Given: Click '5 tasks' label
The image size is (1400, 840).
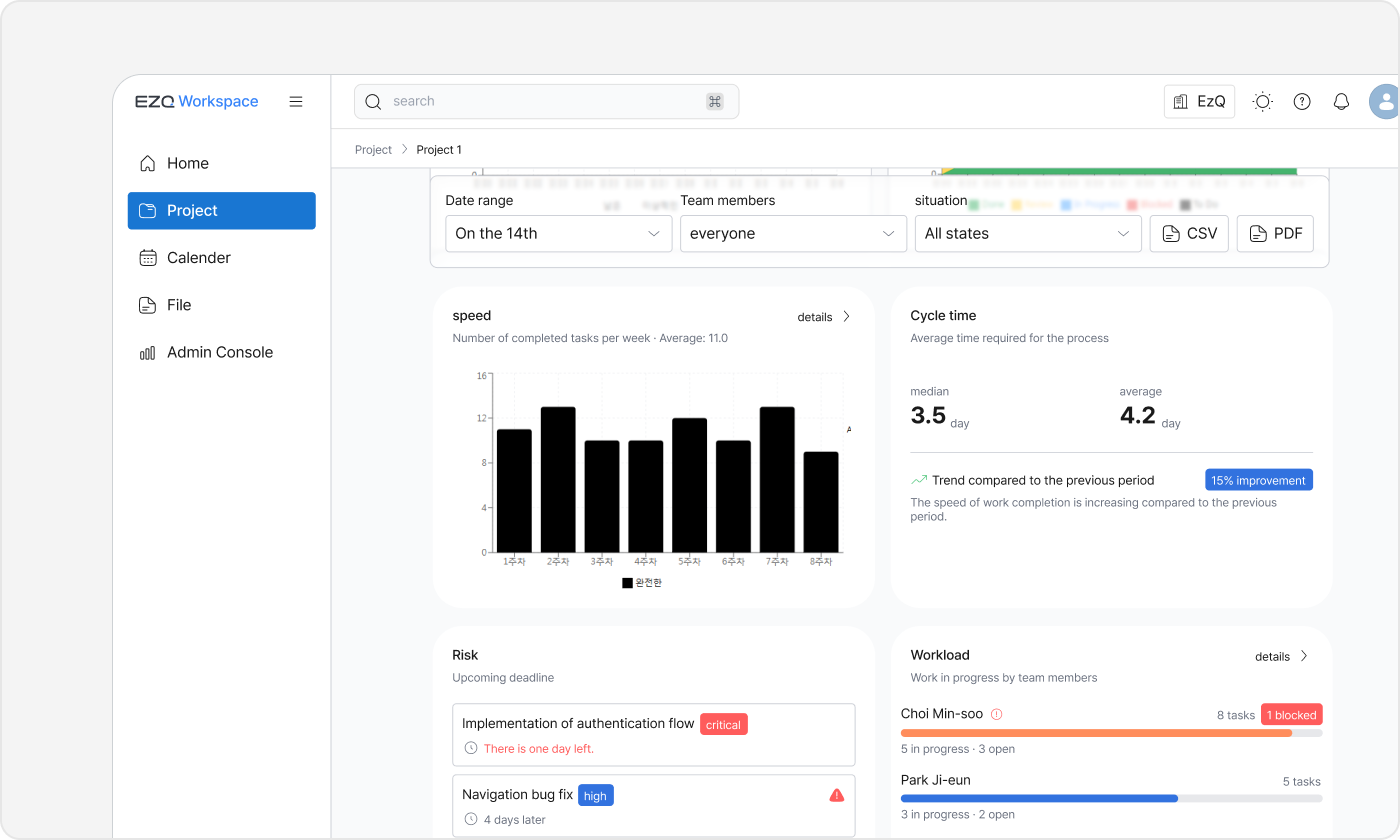Looking at the screenshot, I should (x=1302, y=781).
